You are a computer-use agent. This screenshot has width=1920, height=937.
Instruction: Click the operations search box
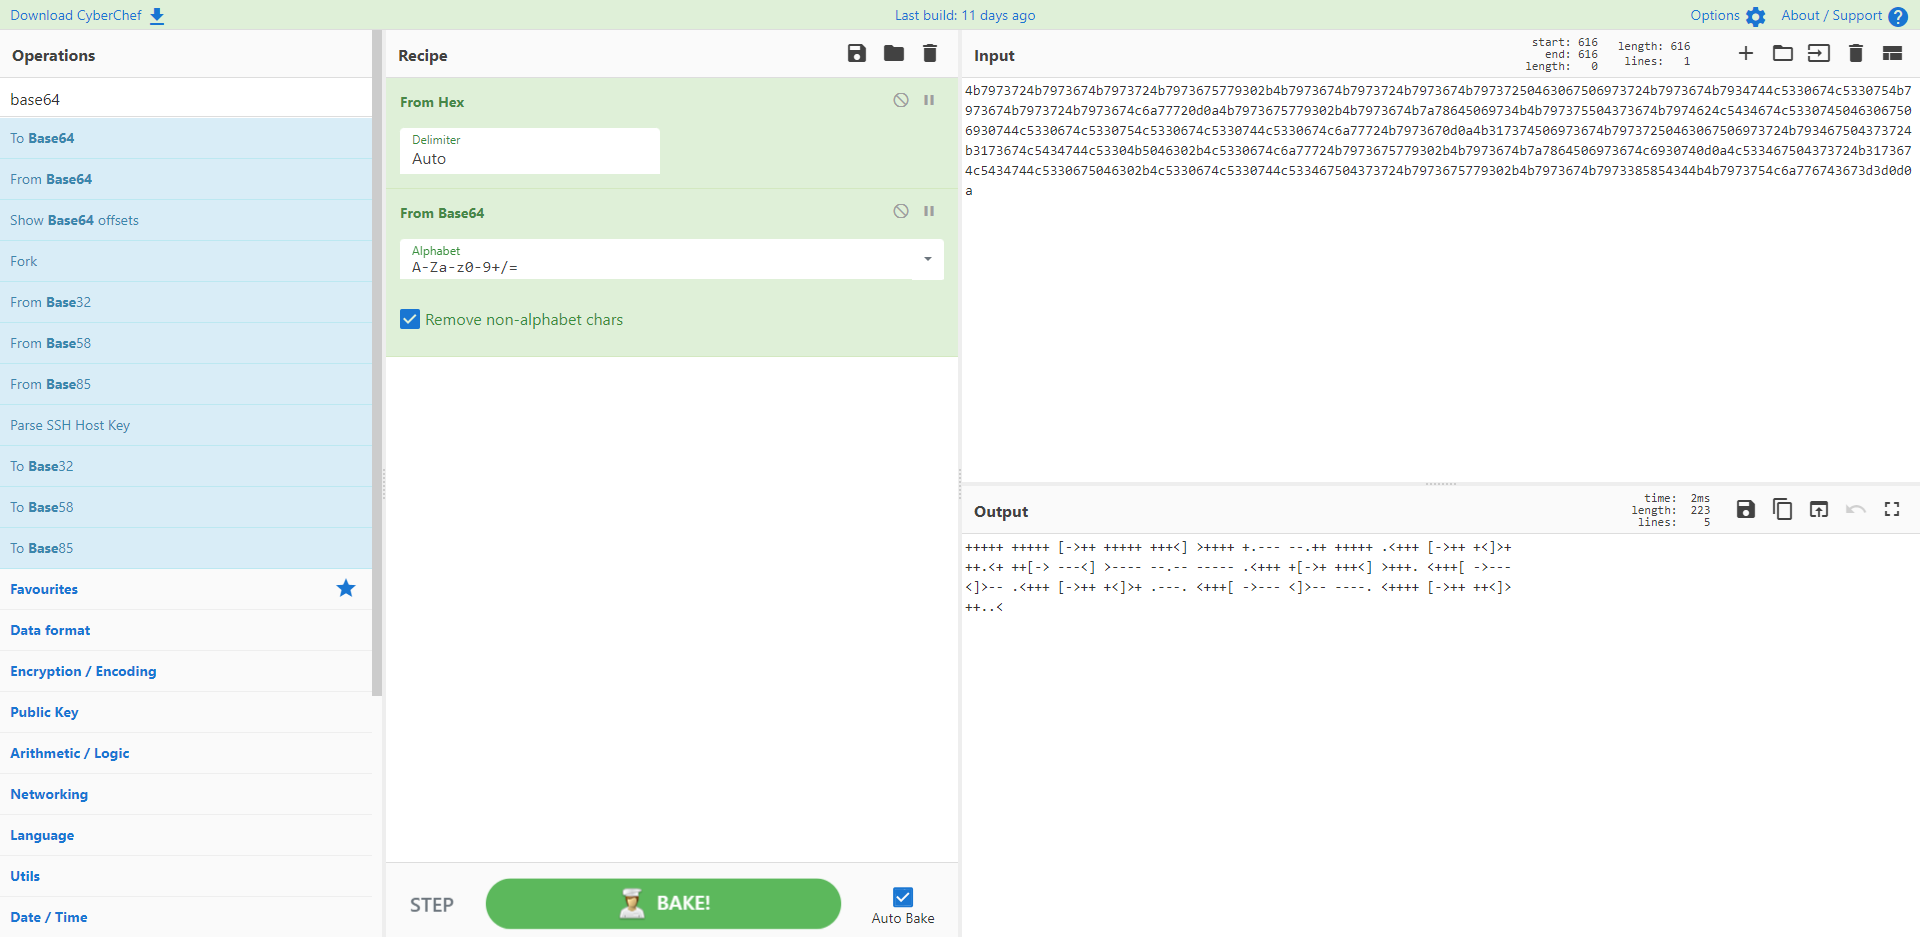click(x=186, y=99)
